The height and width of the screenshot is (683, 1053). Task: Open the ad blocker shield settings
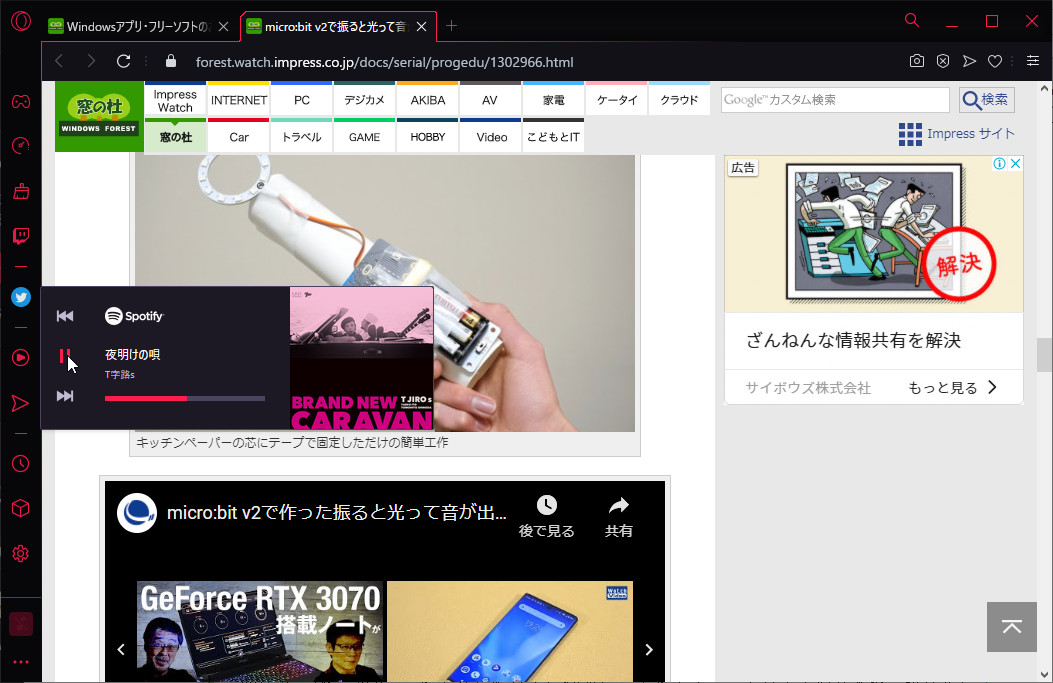(x=942, y=61)
